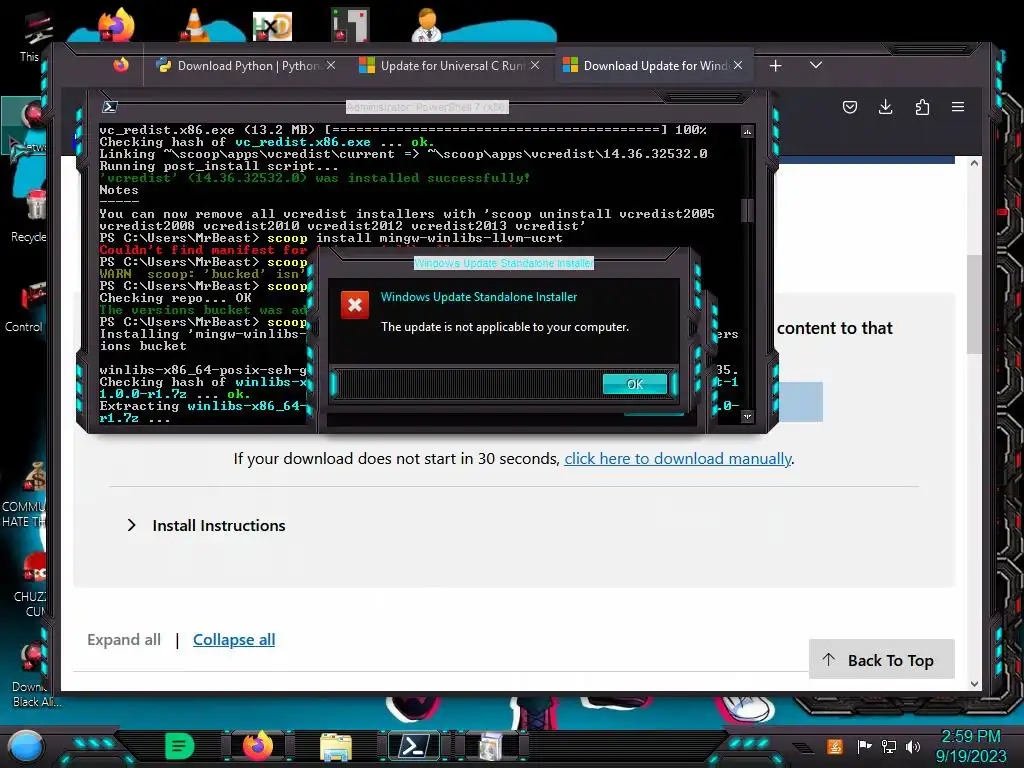
Task: Click the Back To Top button
Action: click(882, 660)
